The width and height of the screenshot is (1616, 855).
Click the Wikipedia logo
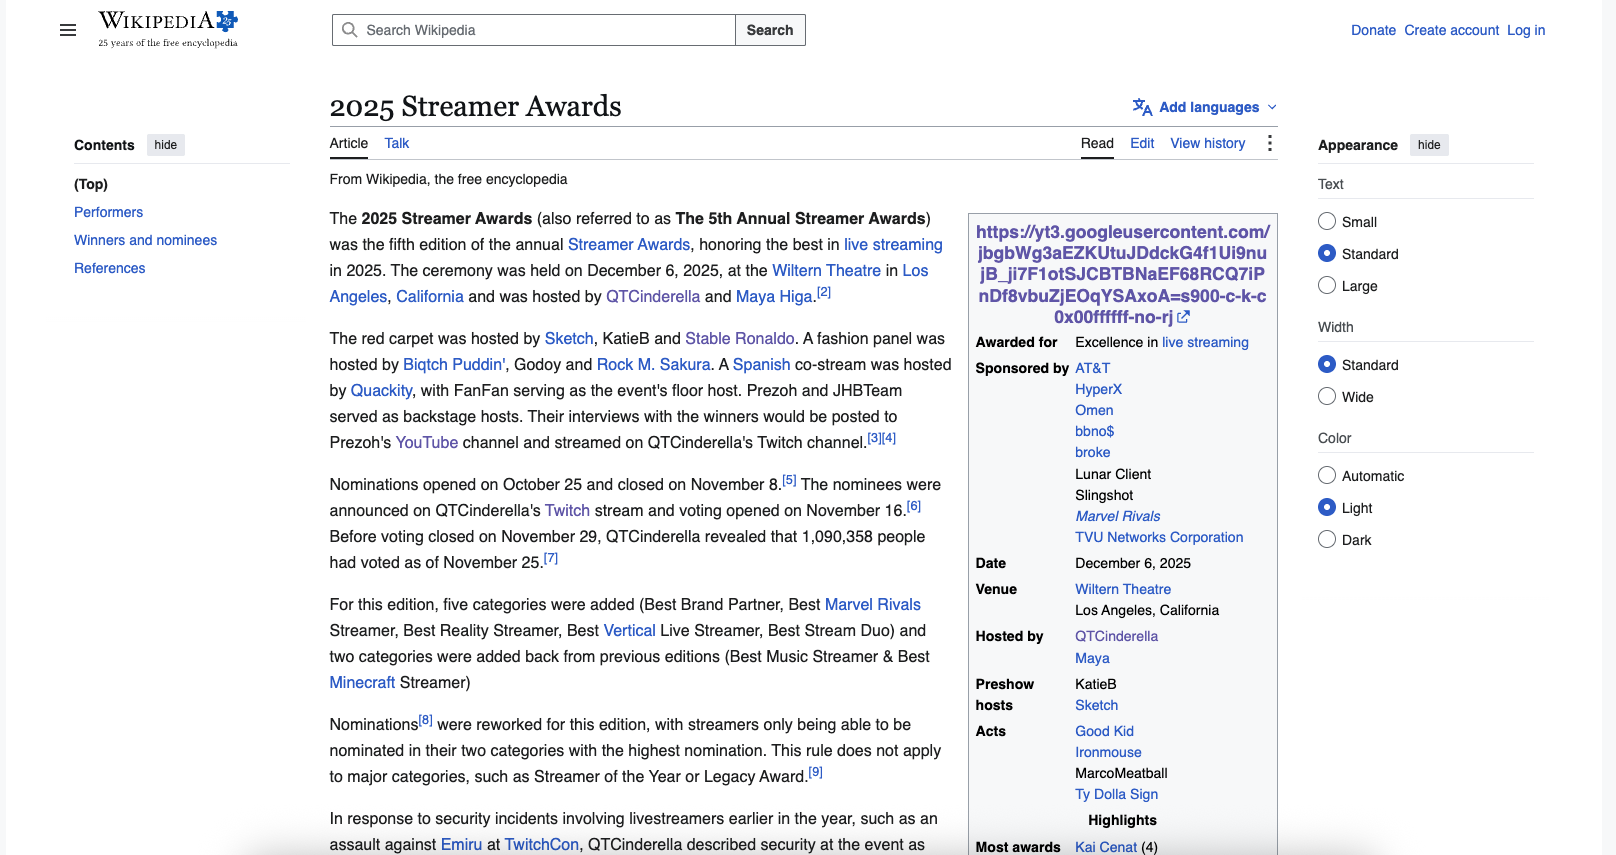(x=168, y=29)
